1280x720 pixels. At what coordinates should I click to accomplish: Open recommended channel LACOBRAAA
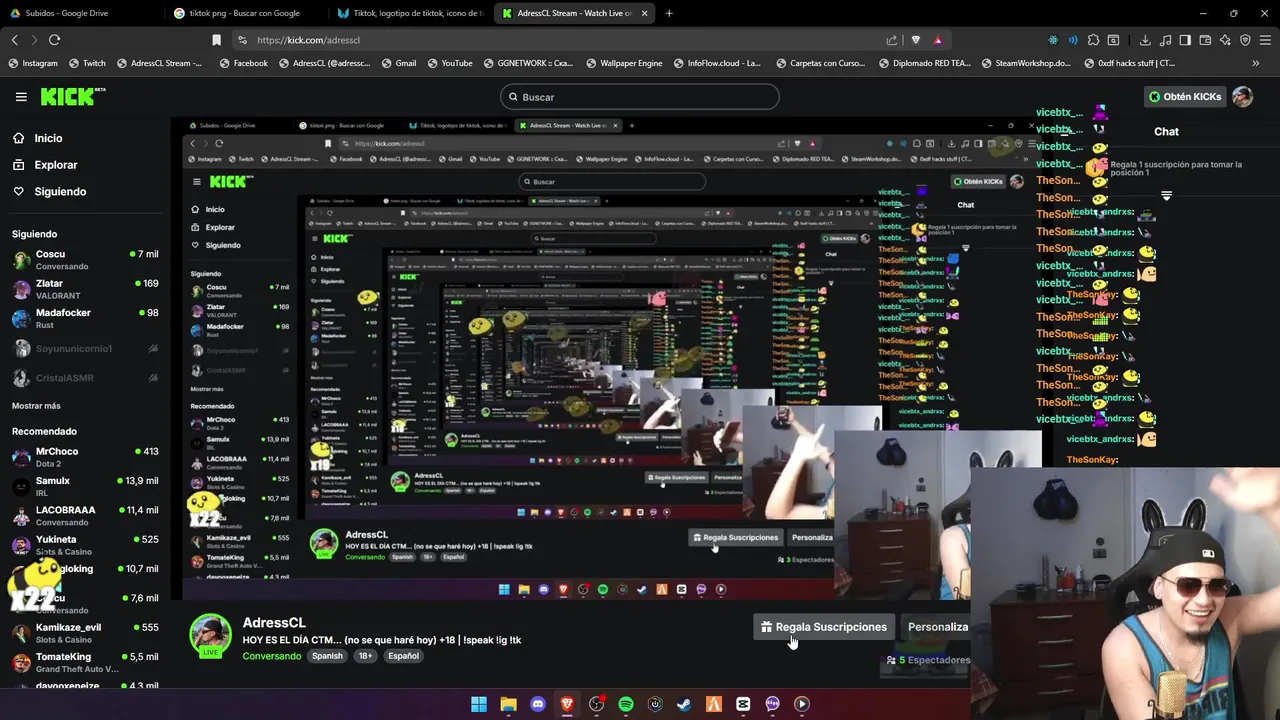(x=85, y=516)
